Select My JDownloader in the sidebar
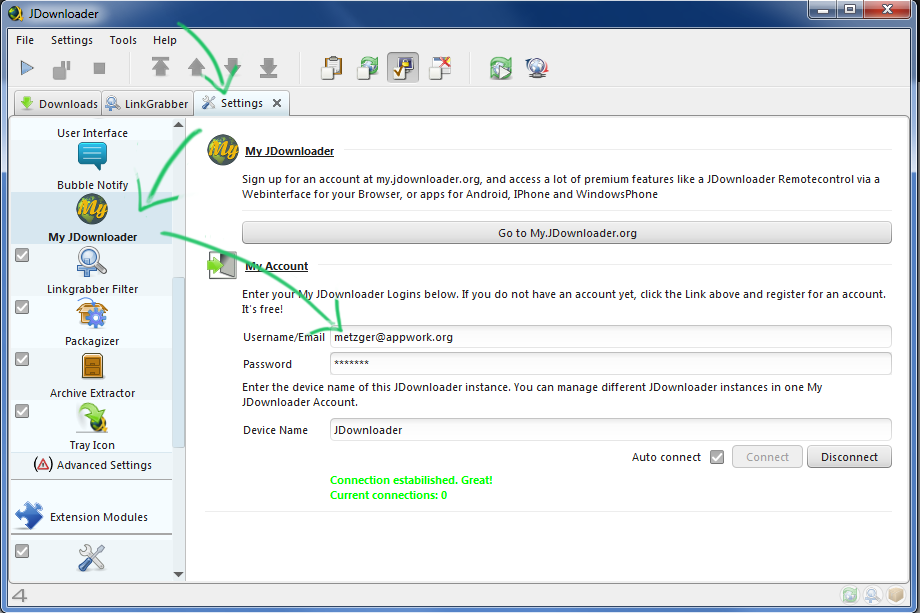 click(92, 218)
